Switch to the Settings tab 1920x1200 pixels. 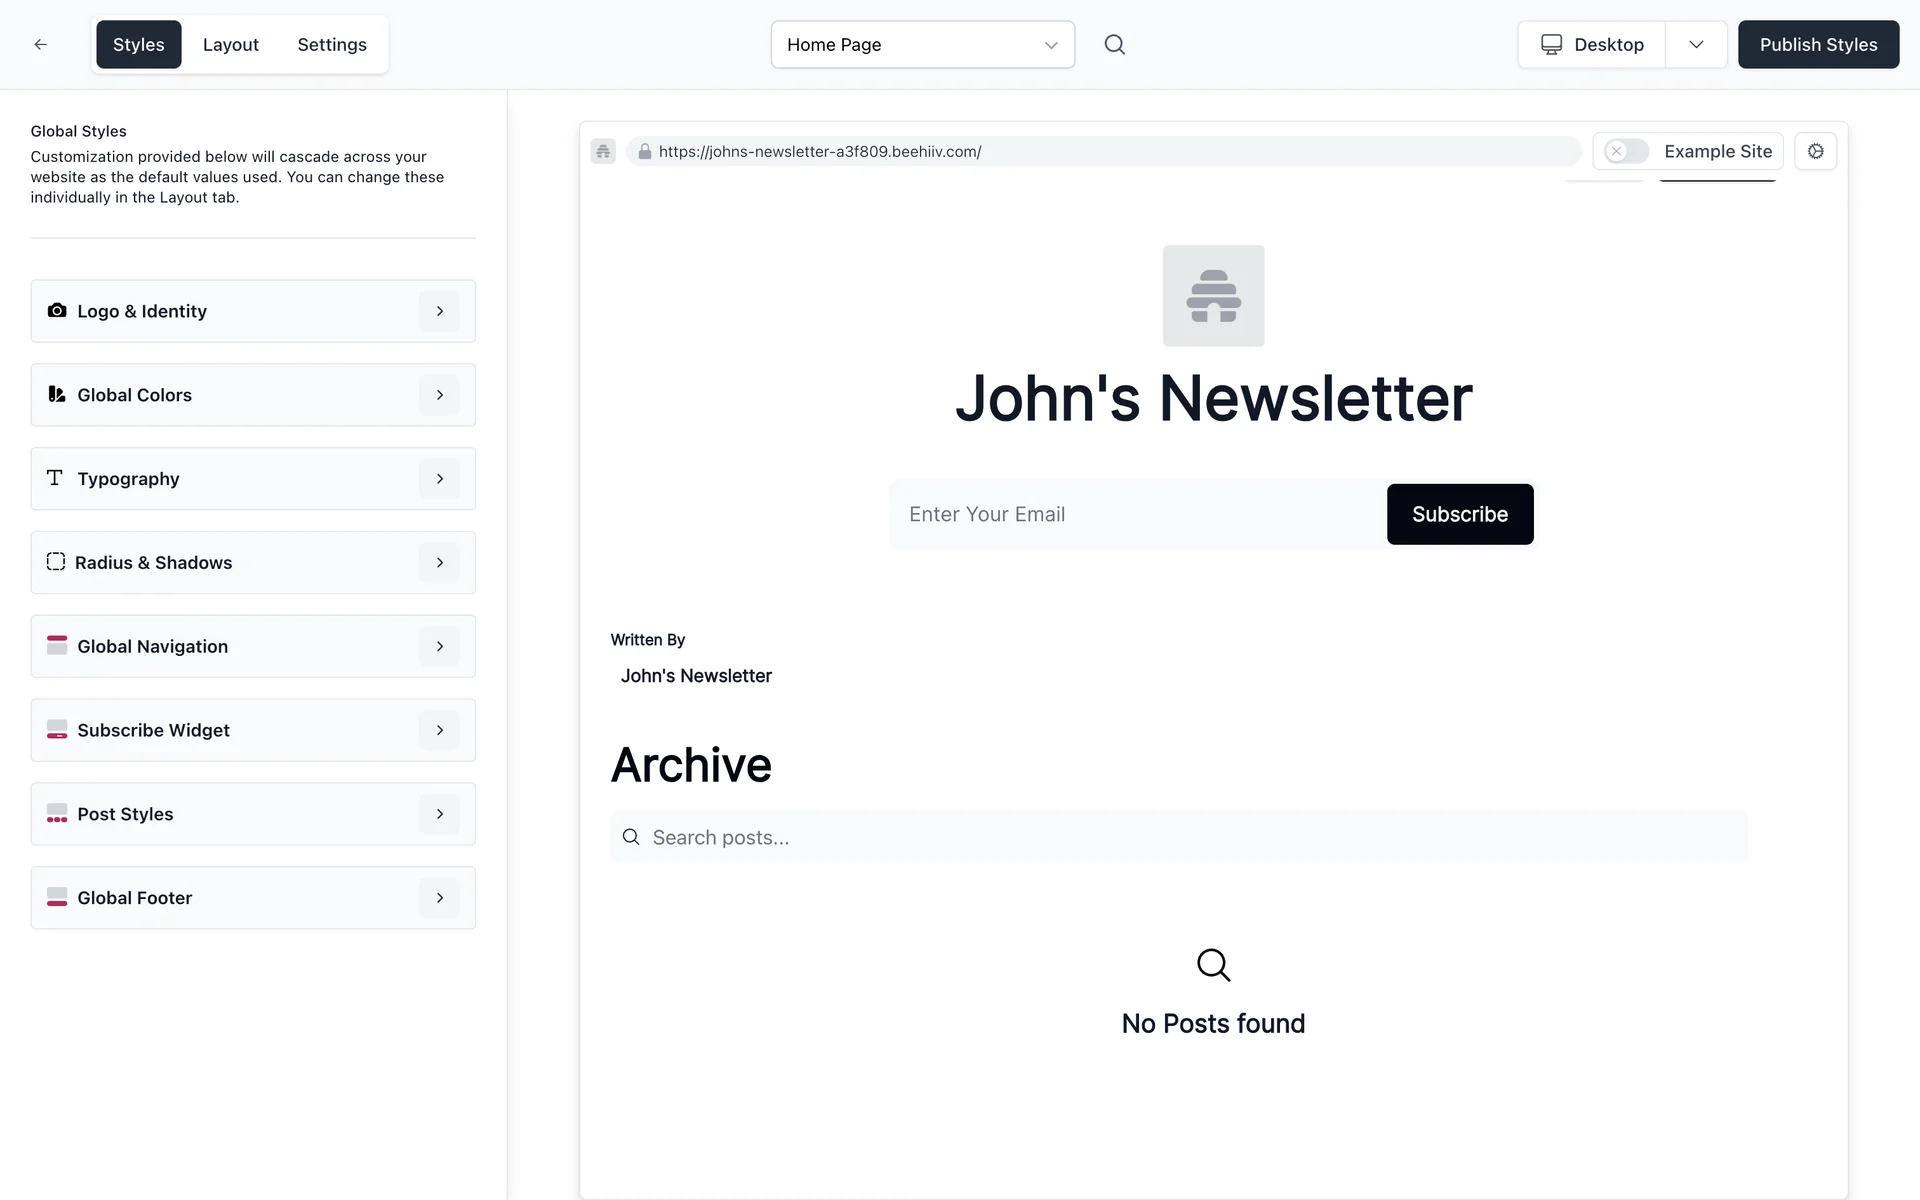332,44
